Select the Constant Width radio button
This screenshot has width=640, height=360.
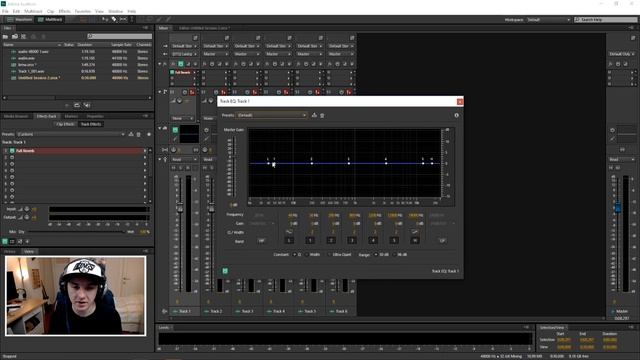[x=307, y=254]
